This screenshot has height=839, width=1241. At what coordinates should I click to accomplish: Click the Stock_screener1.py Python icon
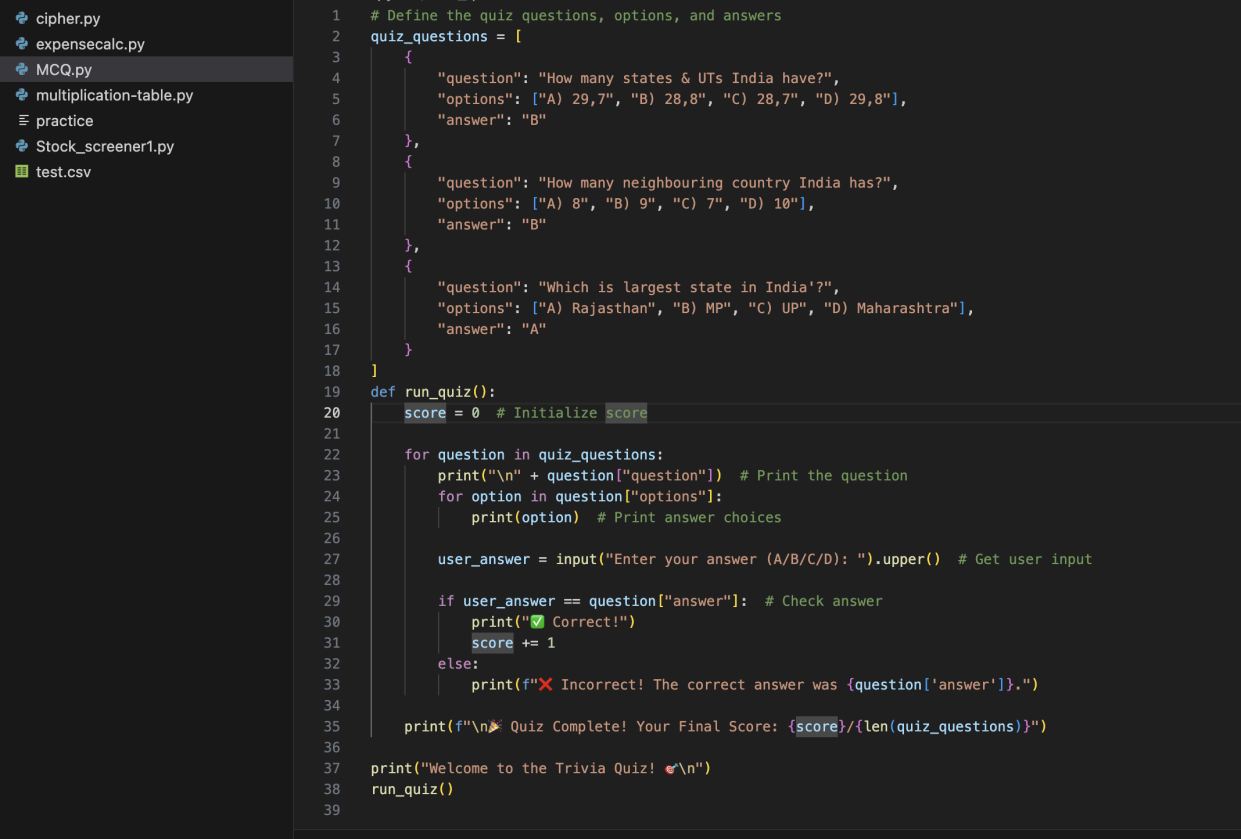[x=22, y=146]
